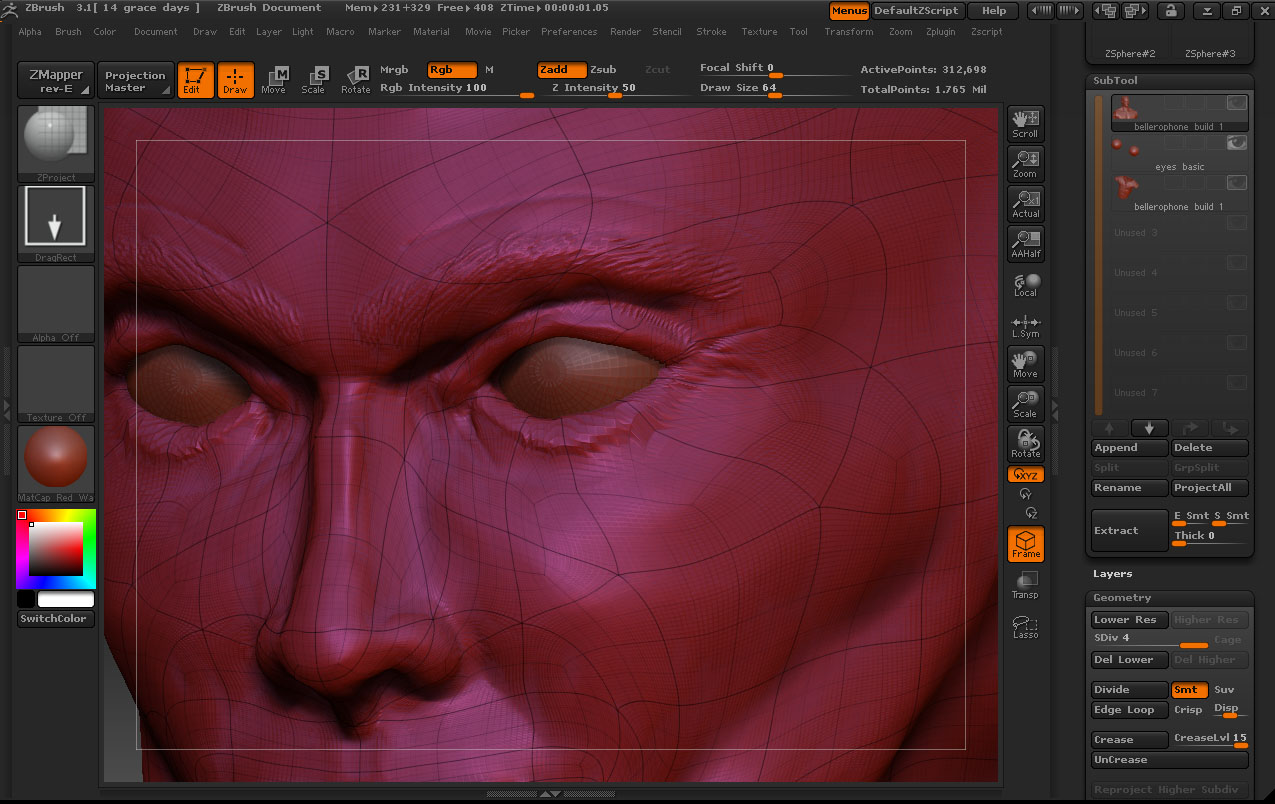This screenshot has height=804, width=1275.
Task: Choose the Lasso selection icon
Action: coord(1025,627)
